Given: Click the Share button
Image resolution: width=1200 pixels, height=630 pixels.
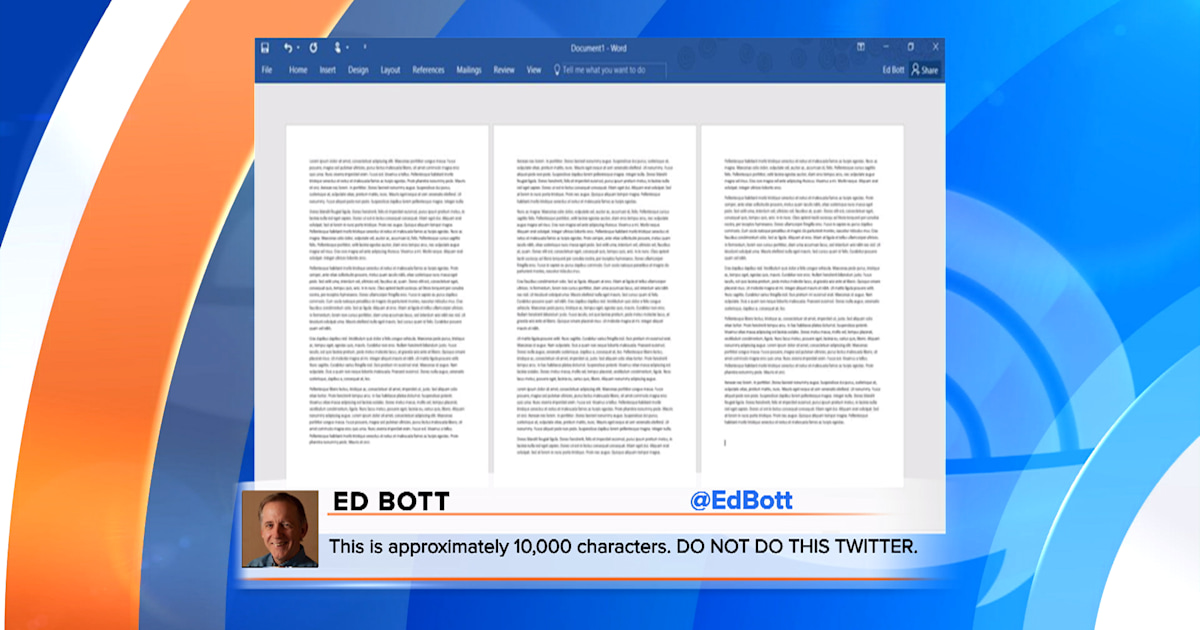Looking at the screenshot, I should tap(925, 70).
